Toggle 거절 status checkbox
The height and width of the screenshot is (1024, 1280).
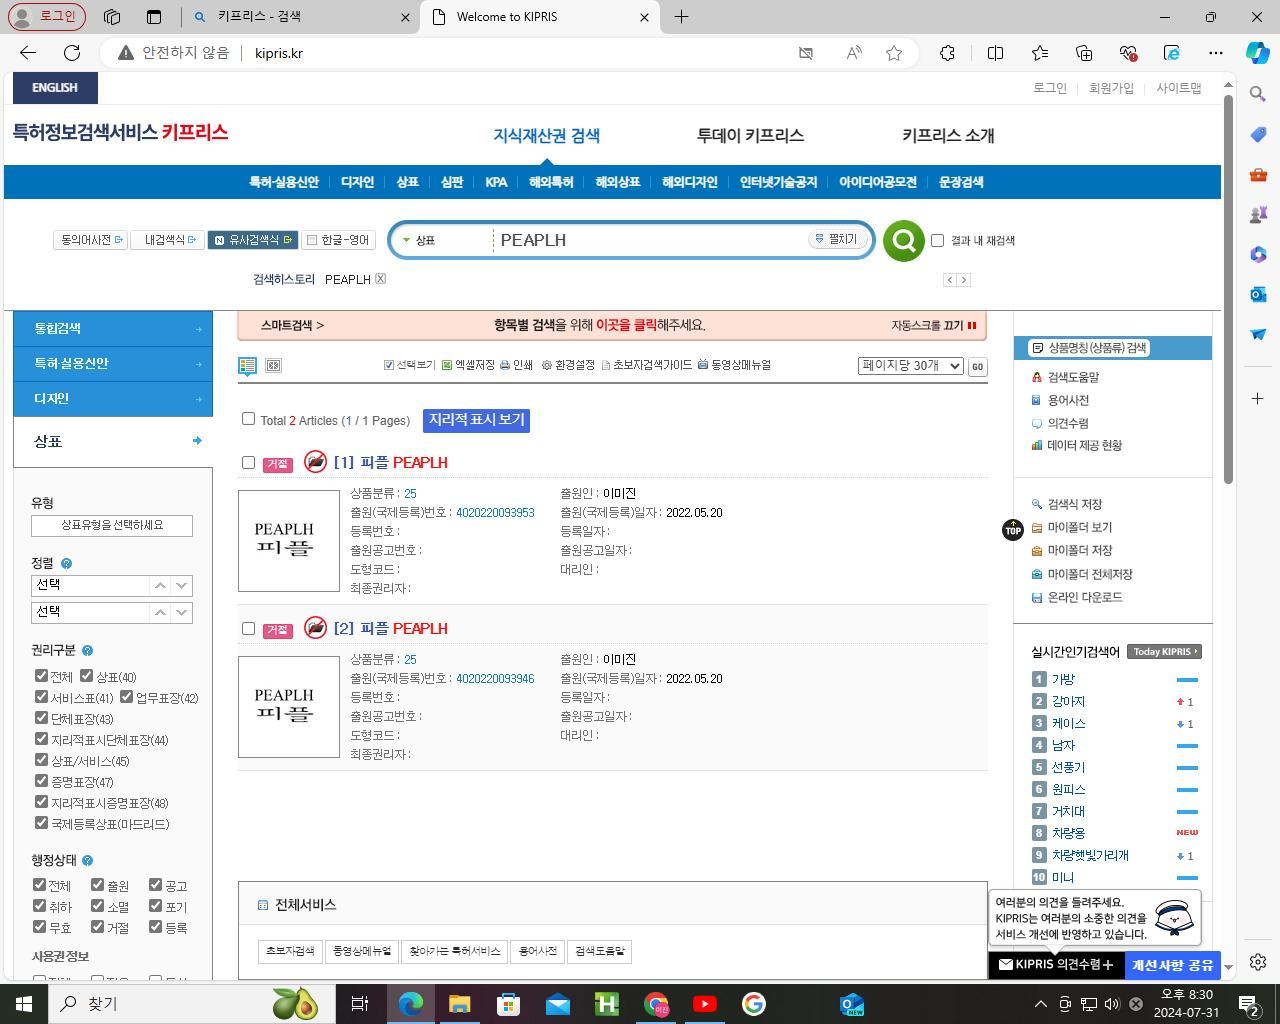pyautogui.click(x=97, y=927)
